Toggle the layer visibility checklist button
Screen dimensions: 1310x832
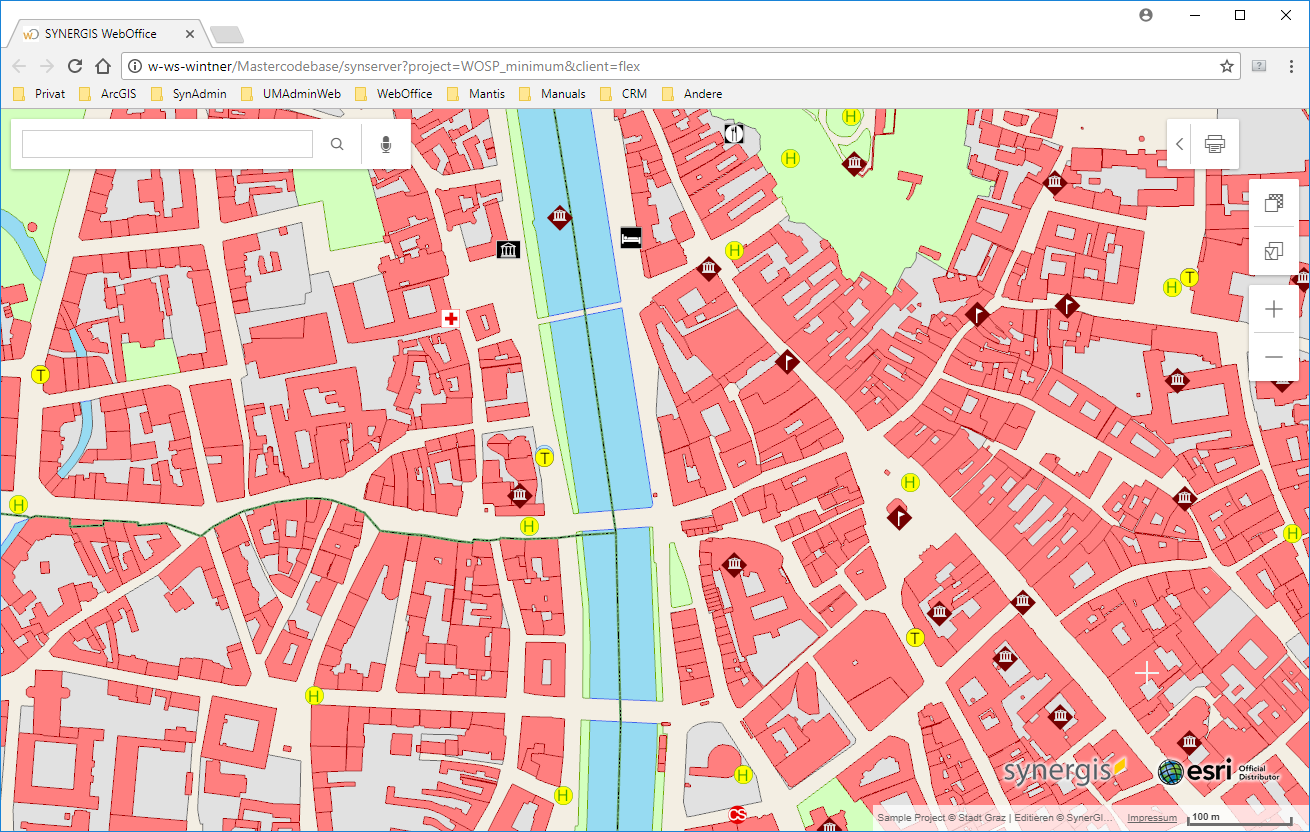coord(1274,251)
